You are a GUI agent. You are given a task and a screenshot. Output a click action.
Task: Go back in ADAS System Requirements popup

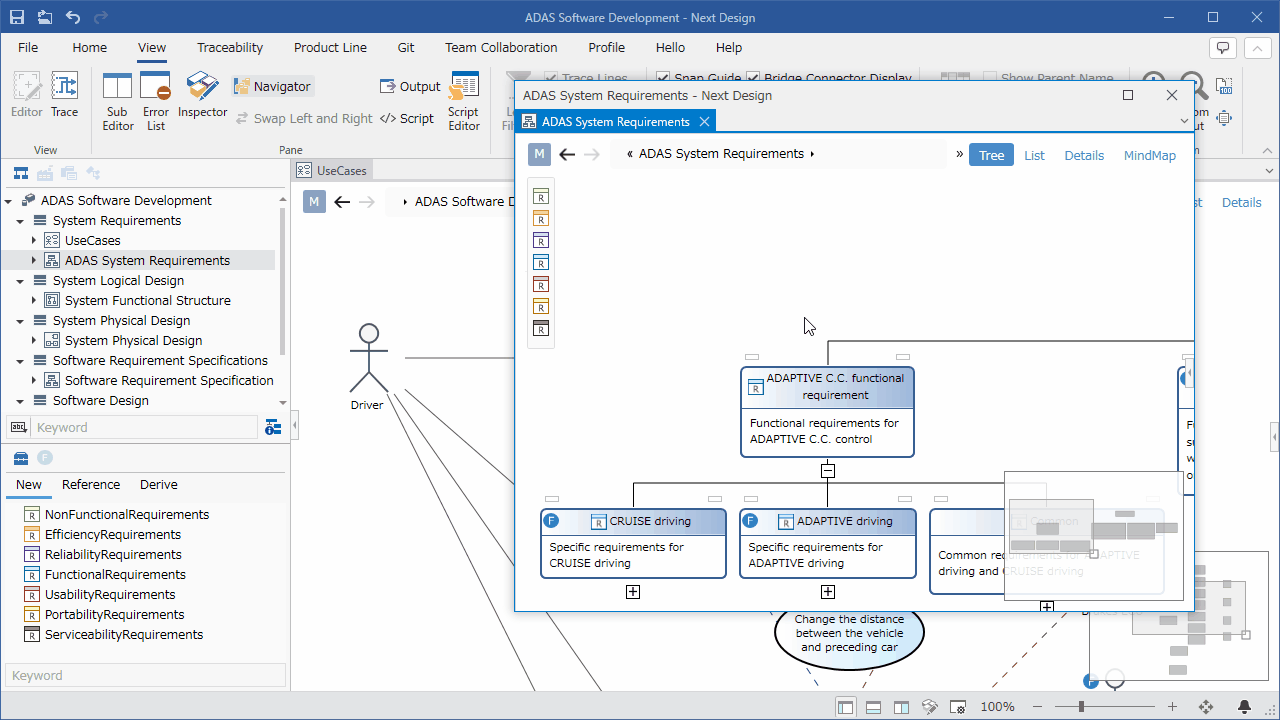click(567, 154)
